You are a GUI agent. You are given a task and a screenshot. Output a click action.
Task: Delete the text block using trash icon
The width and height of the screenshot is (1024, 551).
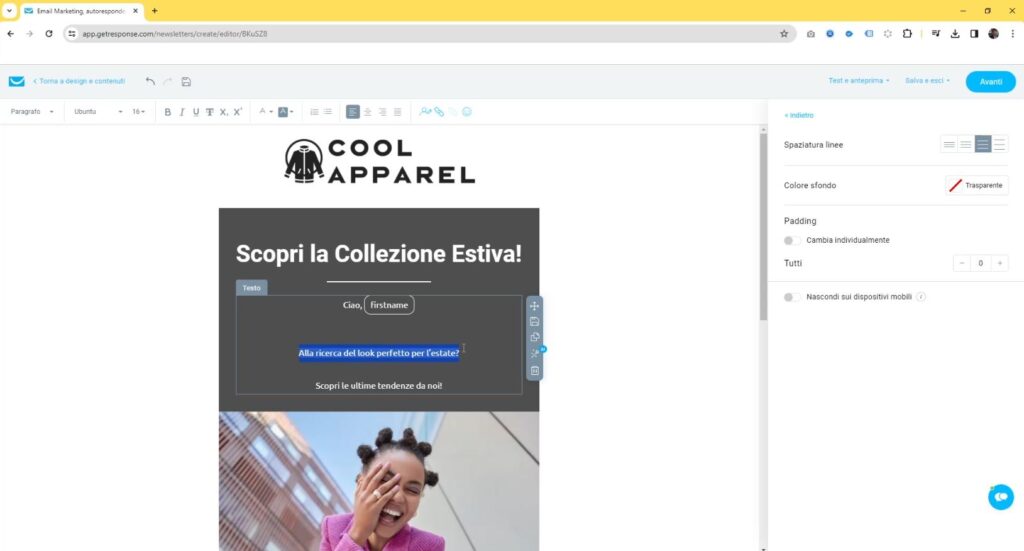(x=534, y=370)
